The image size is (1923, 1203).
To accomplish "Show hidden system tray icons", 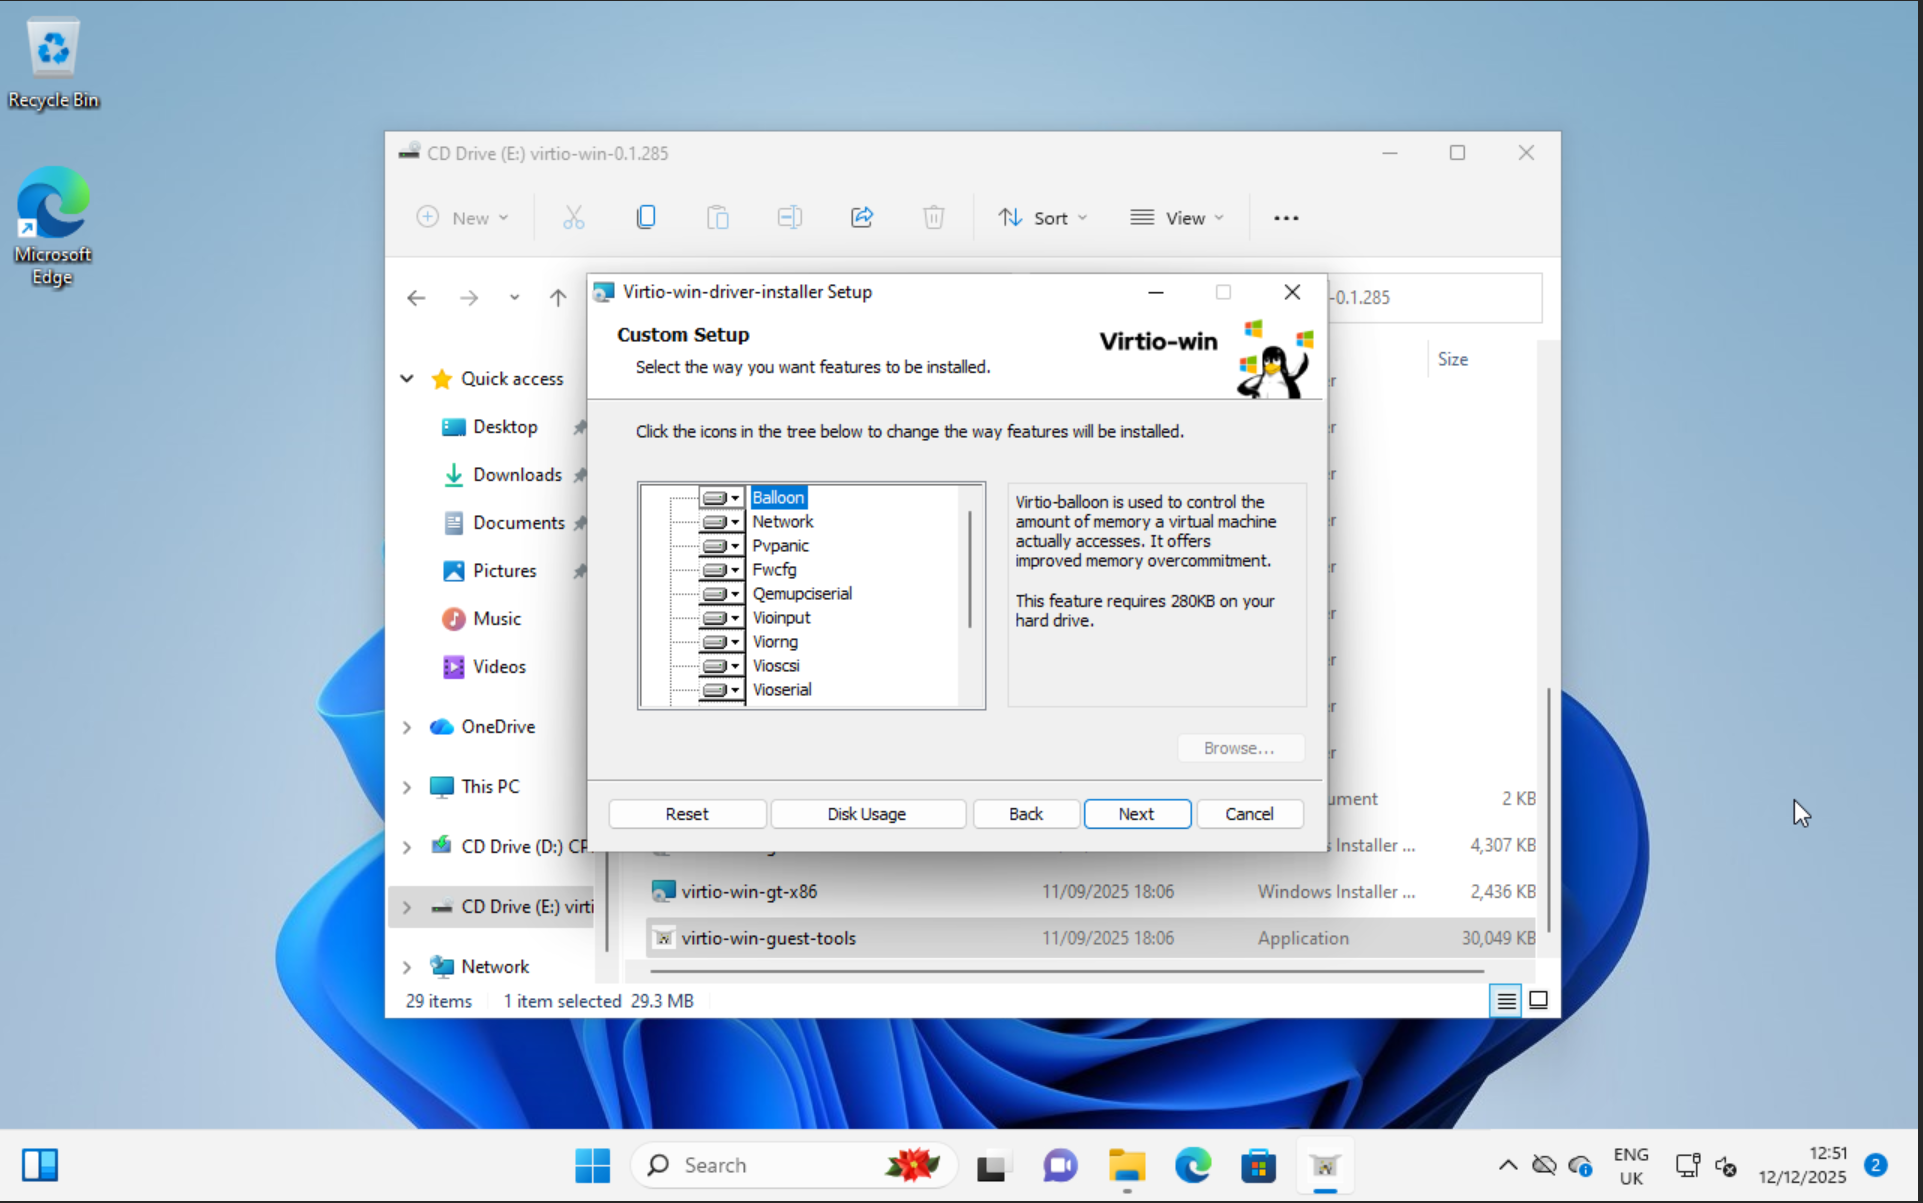I will coord(1508,1165).
